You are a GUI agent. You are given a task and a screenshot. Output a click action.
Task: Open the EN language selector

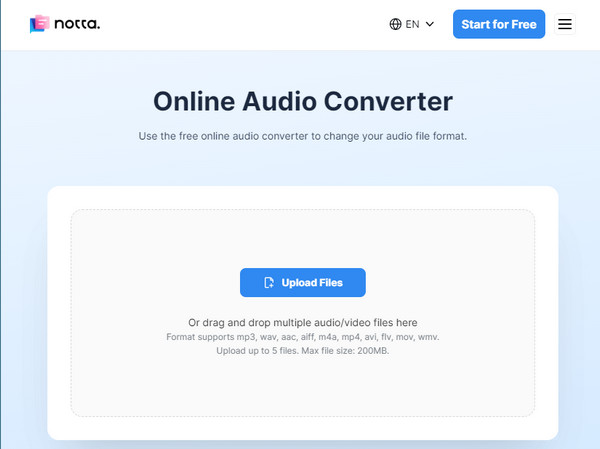pyautogui.click(x=411, y=24)
